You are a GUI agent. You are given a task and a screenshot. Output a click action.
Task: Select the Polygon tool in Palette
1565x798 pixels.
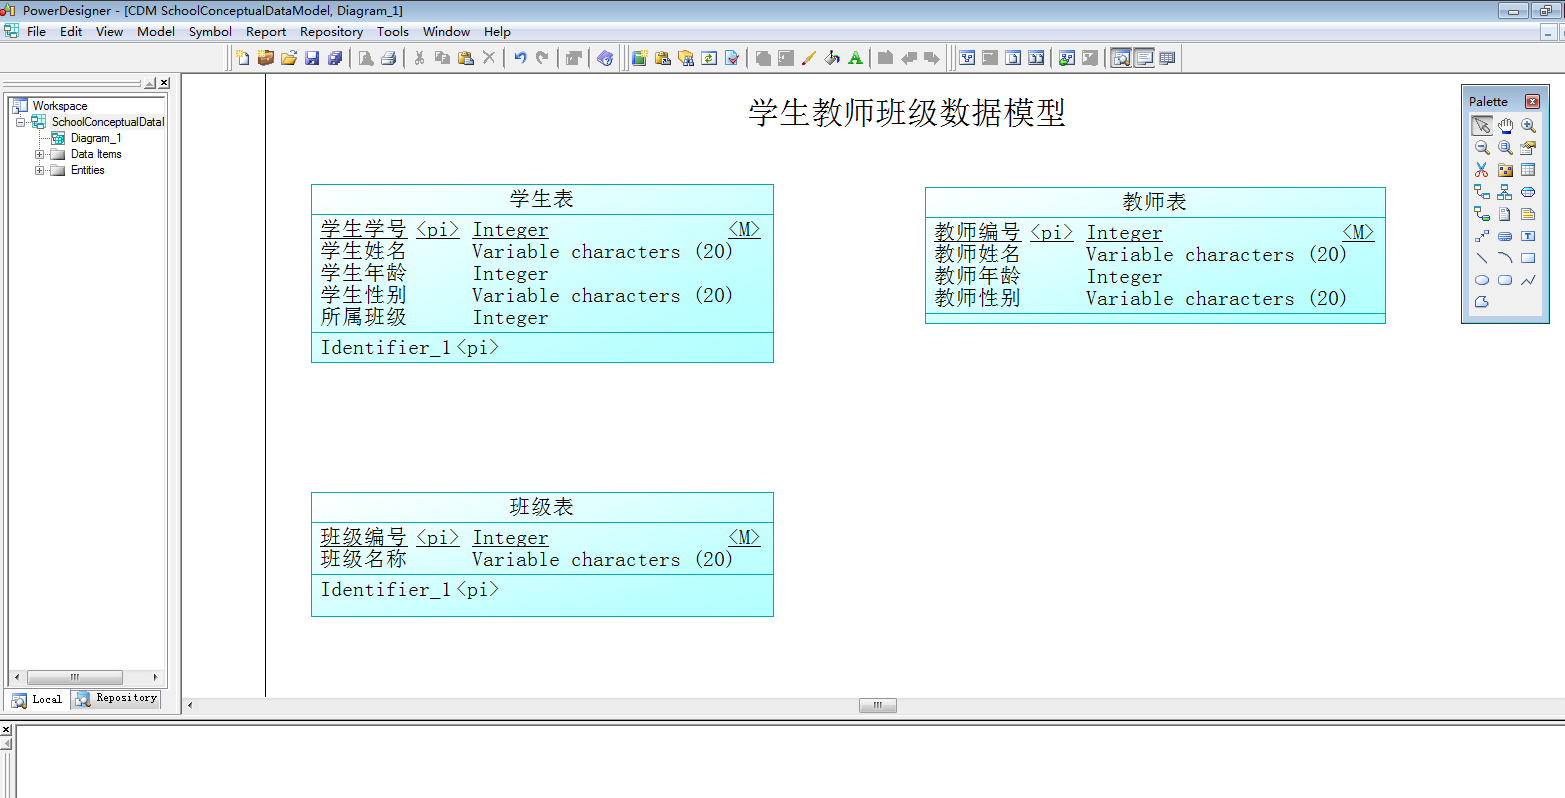click(x=1482, y=302)
